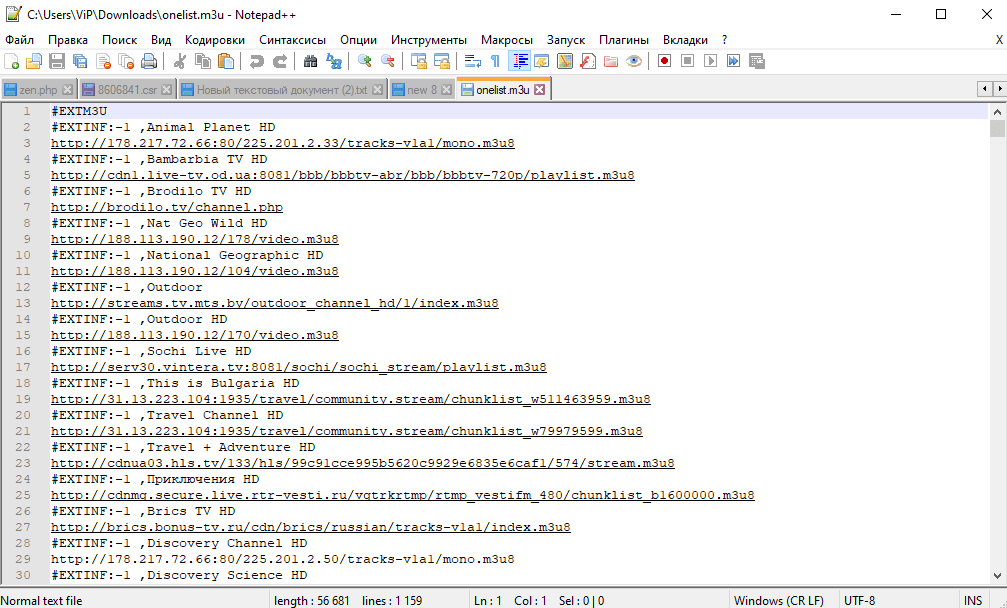
Task: Close the onelist.m3u tab
Action: (540, 90)
